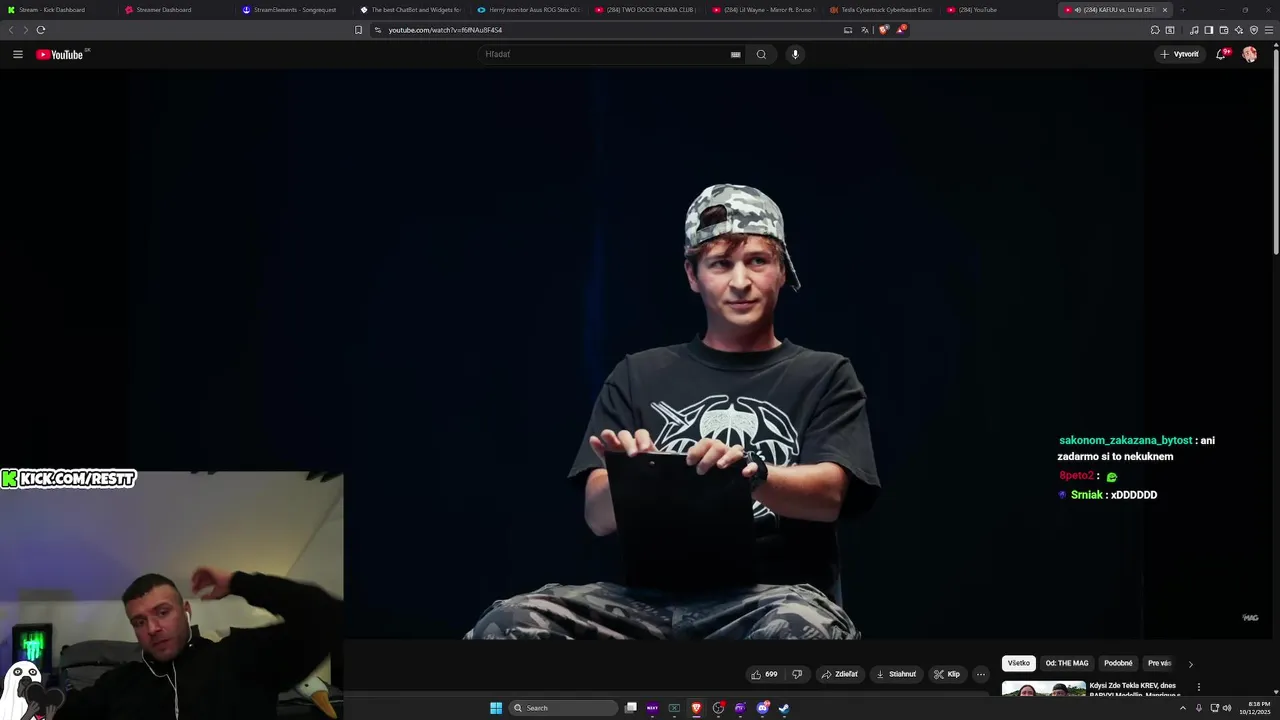Select the Pre vás filter chip
This screenshot has width=1280, height=720.
click(x=1160, y=663)
